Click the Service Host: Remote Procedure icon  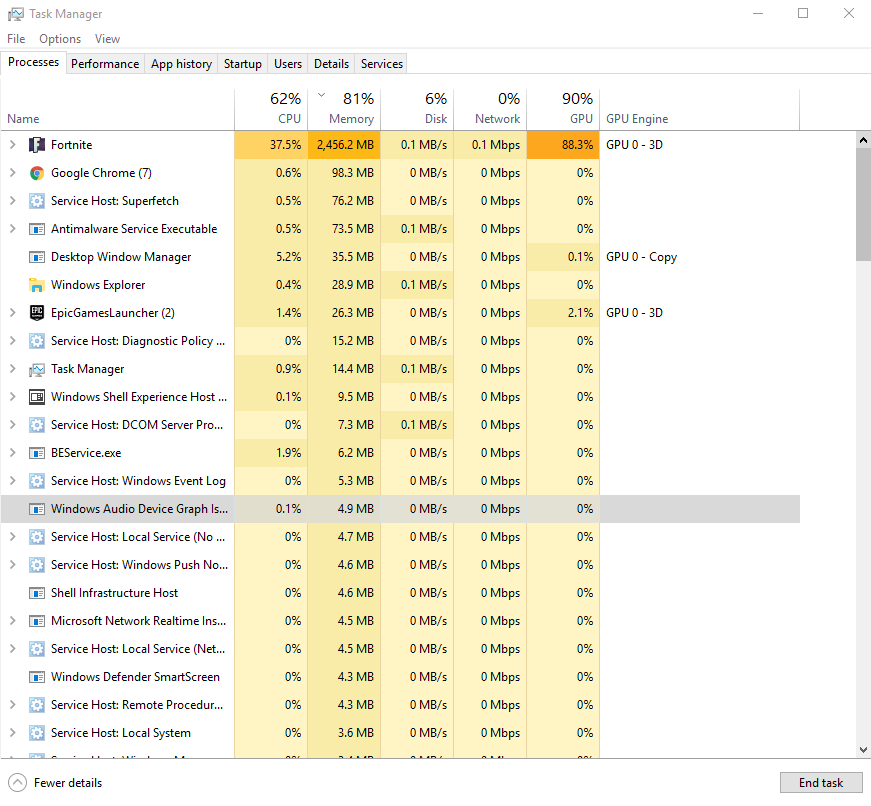(x=37, y=705)
